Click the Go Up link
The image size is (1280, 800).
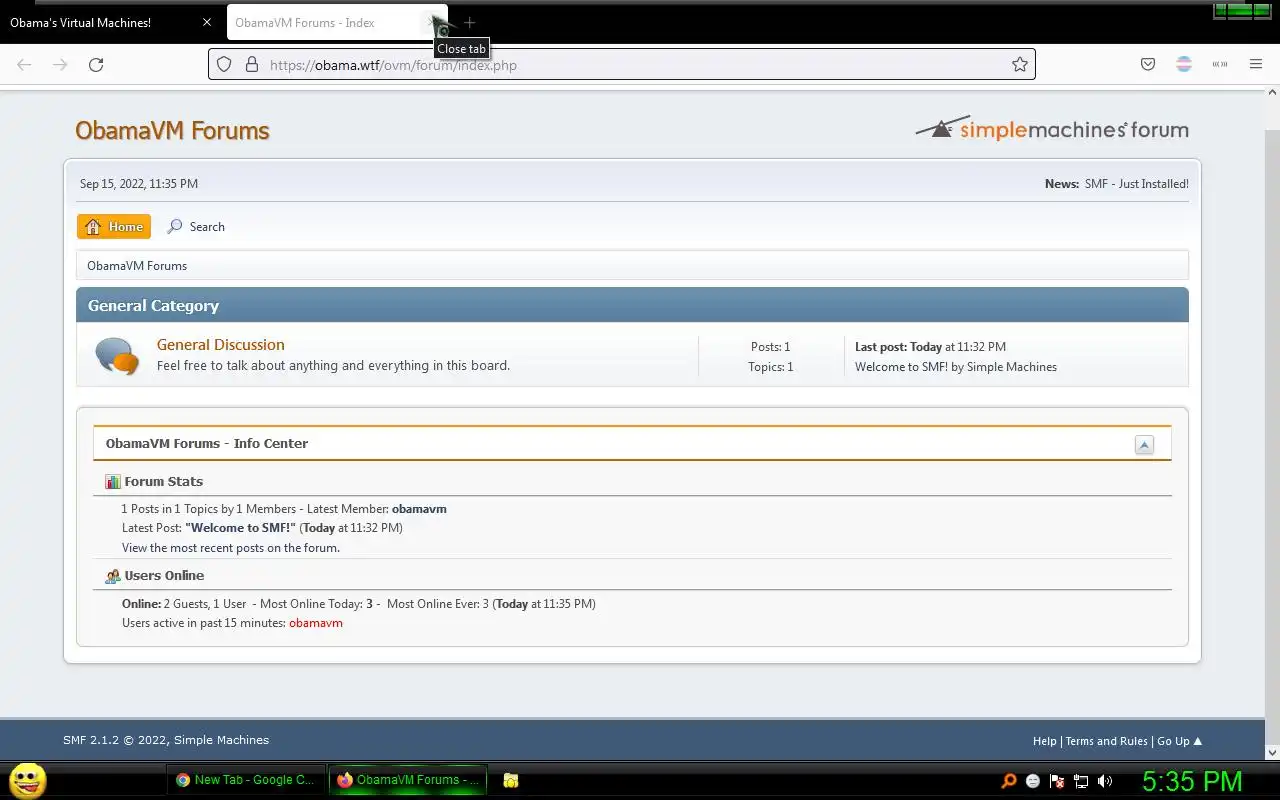pyautogui.click(x=1179, y=741)
